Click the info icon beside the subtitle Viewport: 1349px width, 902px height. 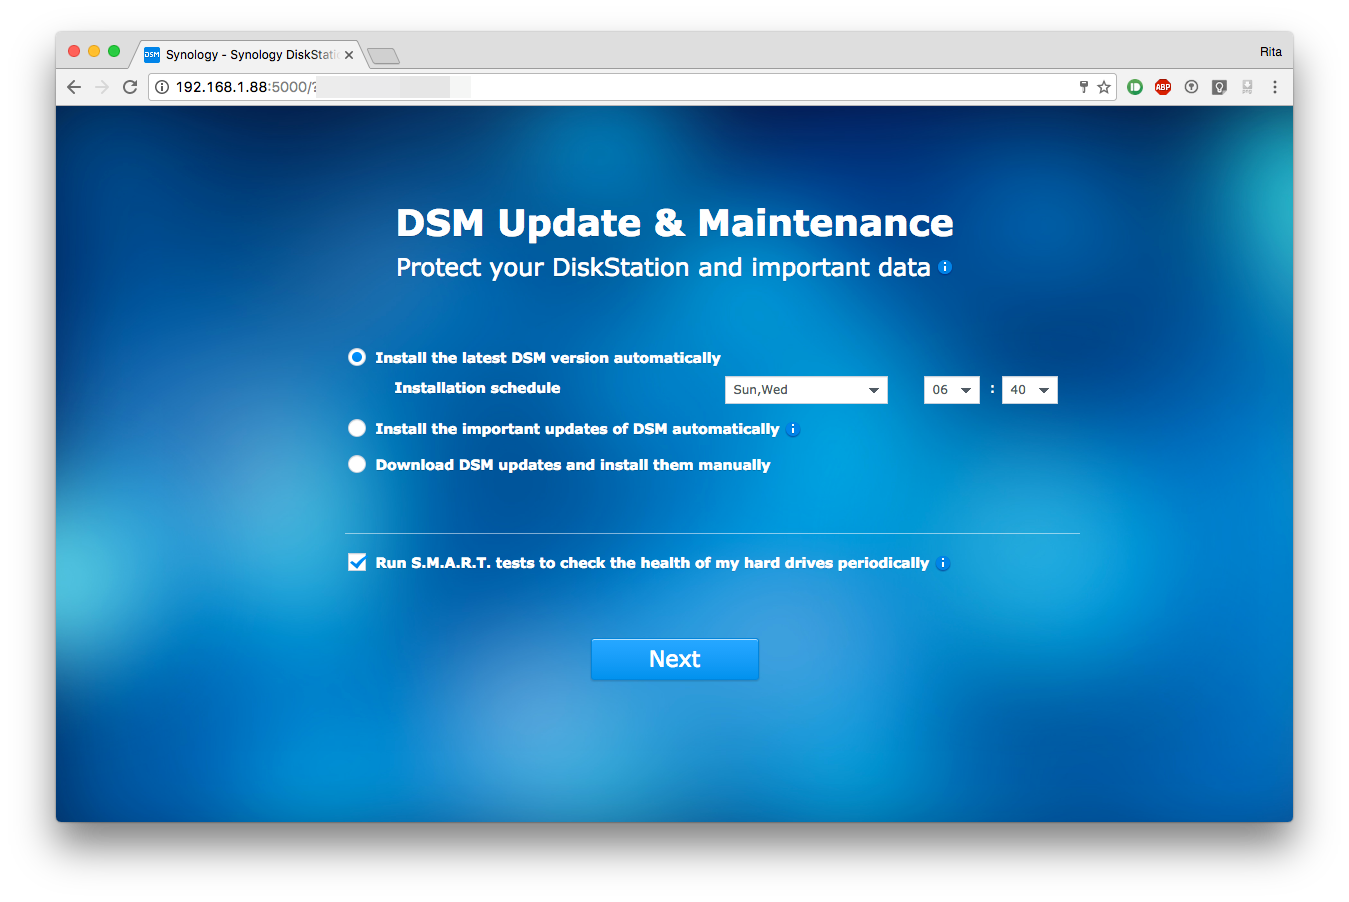click(x=945, y=267)
